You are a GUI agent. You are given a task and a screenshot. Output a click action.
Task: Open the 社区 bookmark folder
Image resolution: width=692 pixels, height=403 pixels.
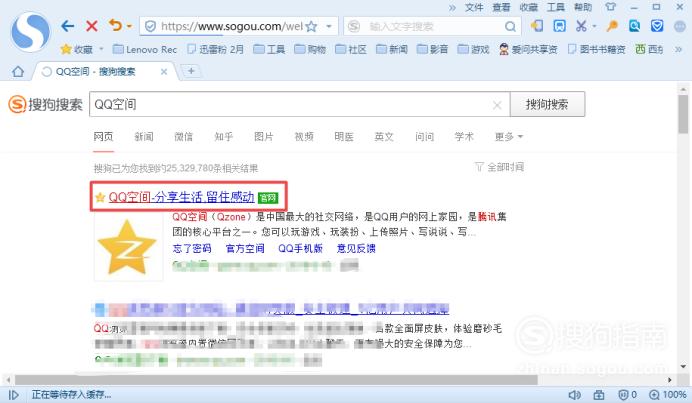[351, 49]
